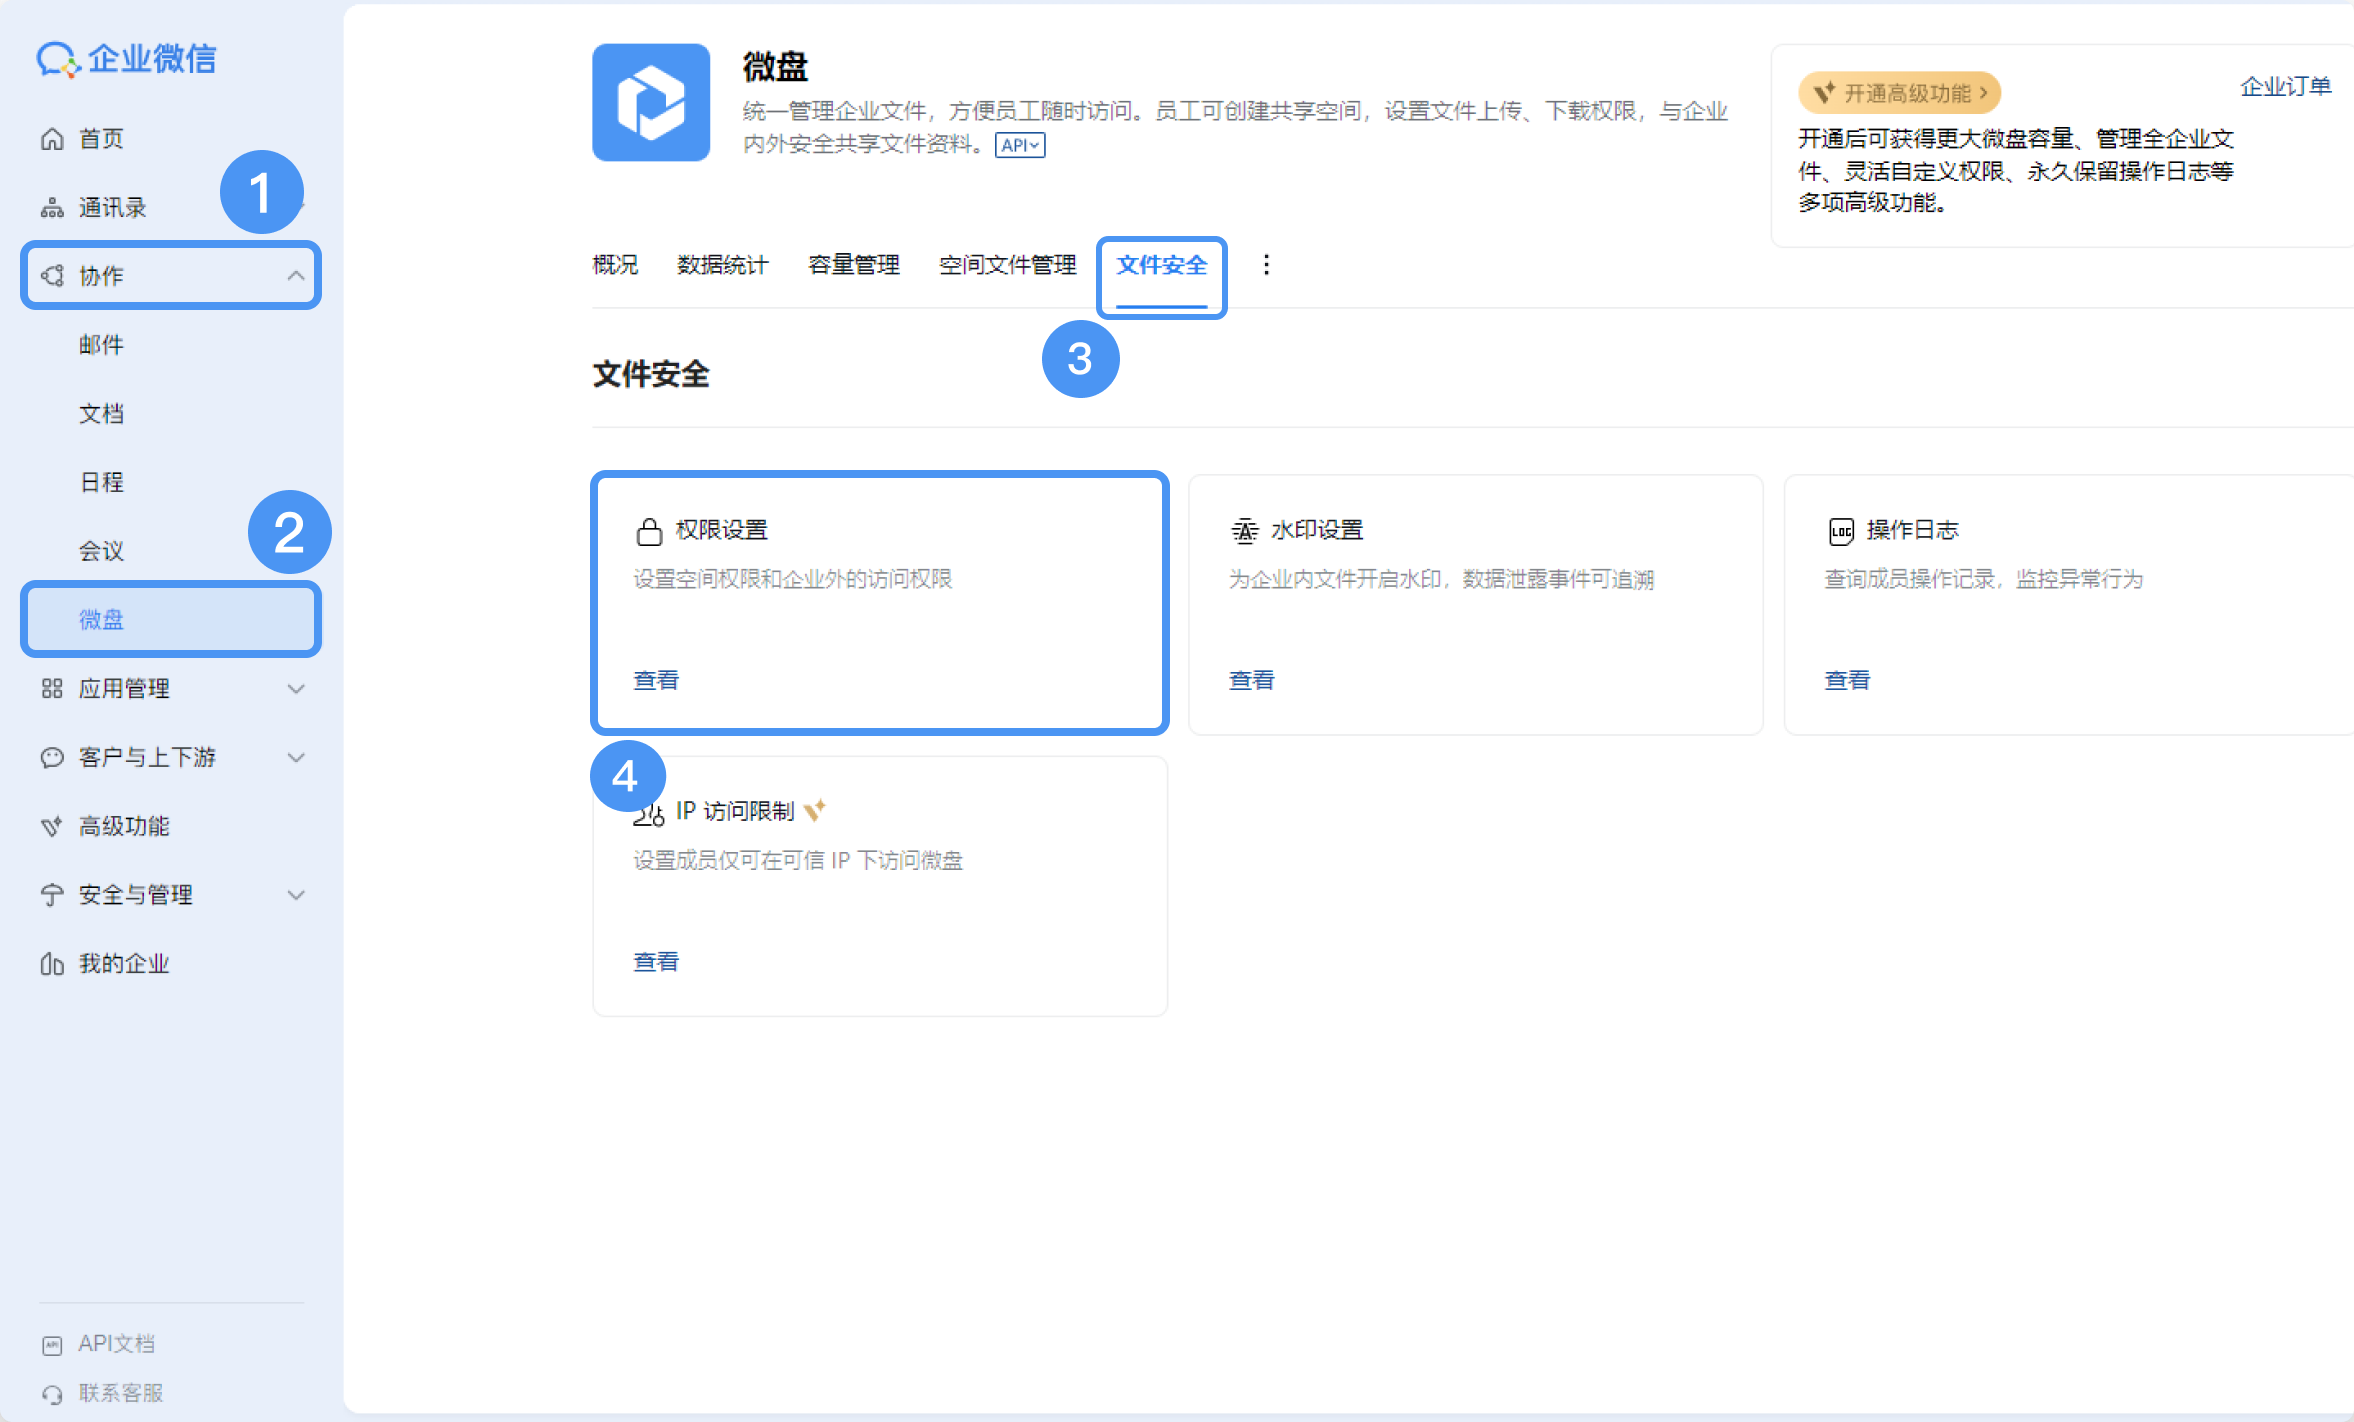Open the 空间文件管理 tab
The image size is (2354, 1422).
(1008, 265)
